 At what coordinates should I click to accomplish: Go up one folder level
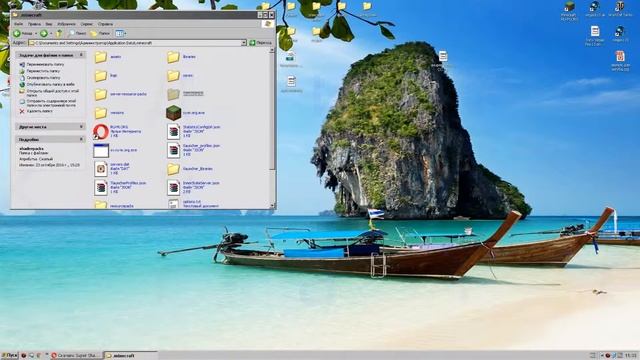point(60,33)
